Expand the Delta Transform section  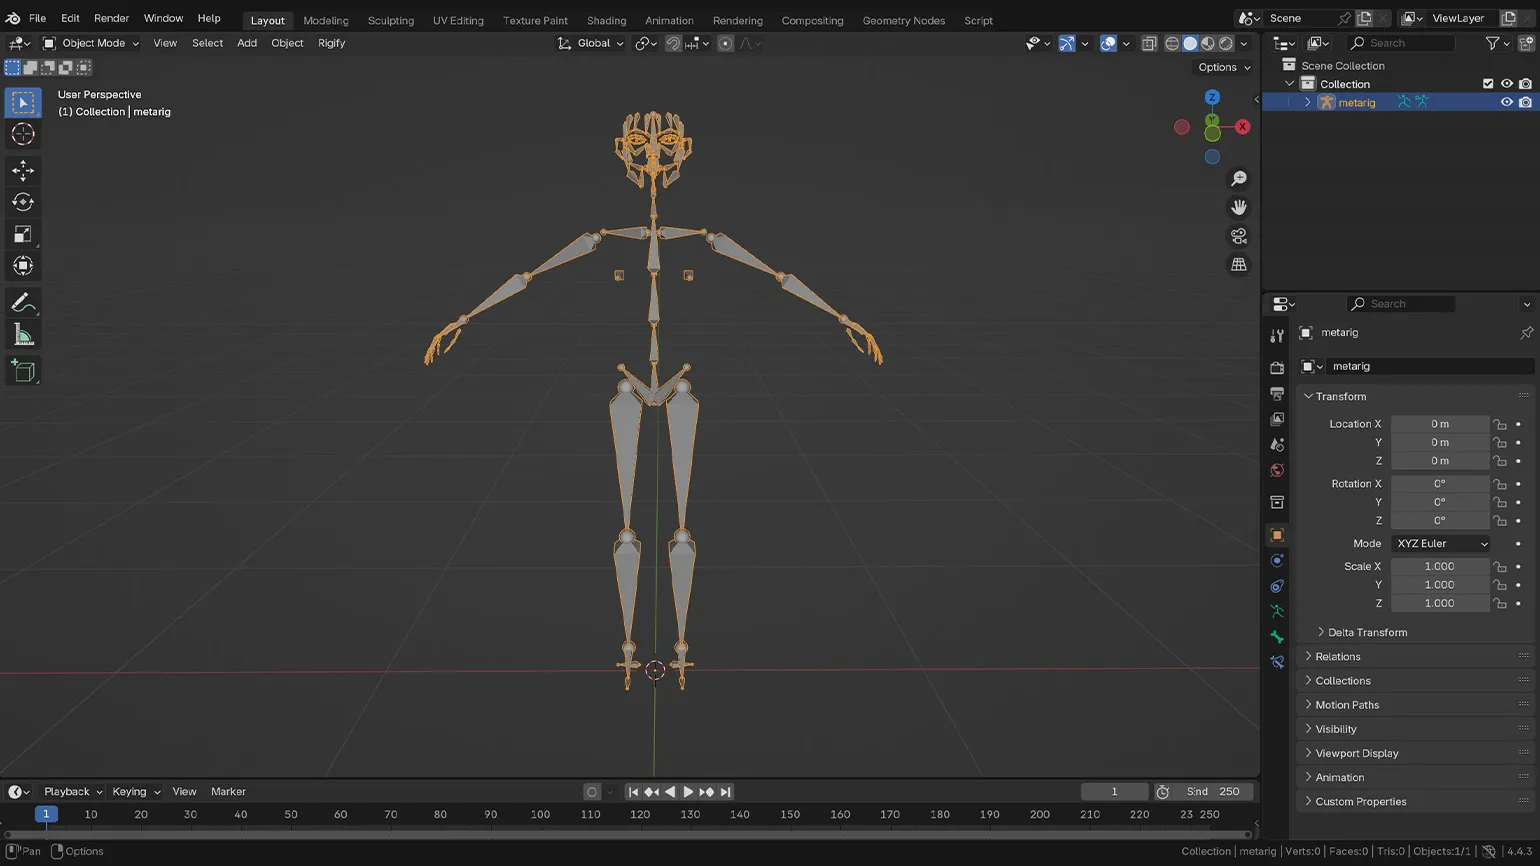pyautogui.click(x=1366, y=632)
